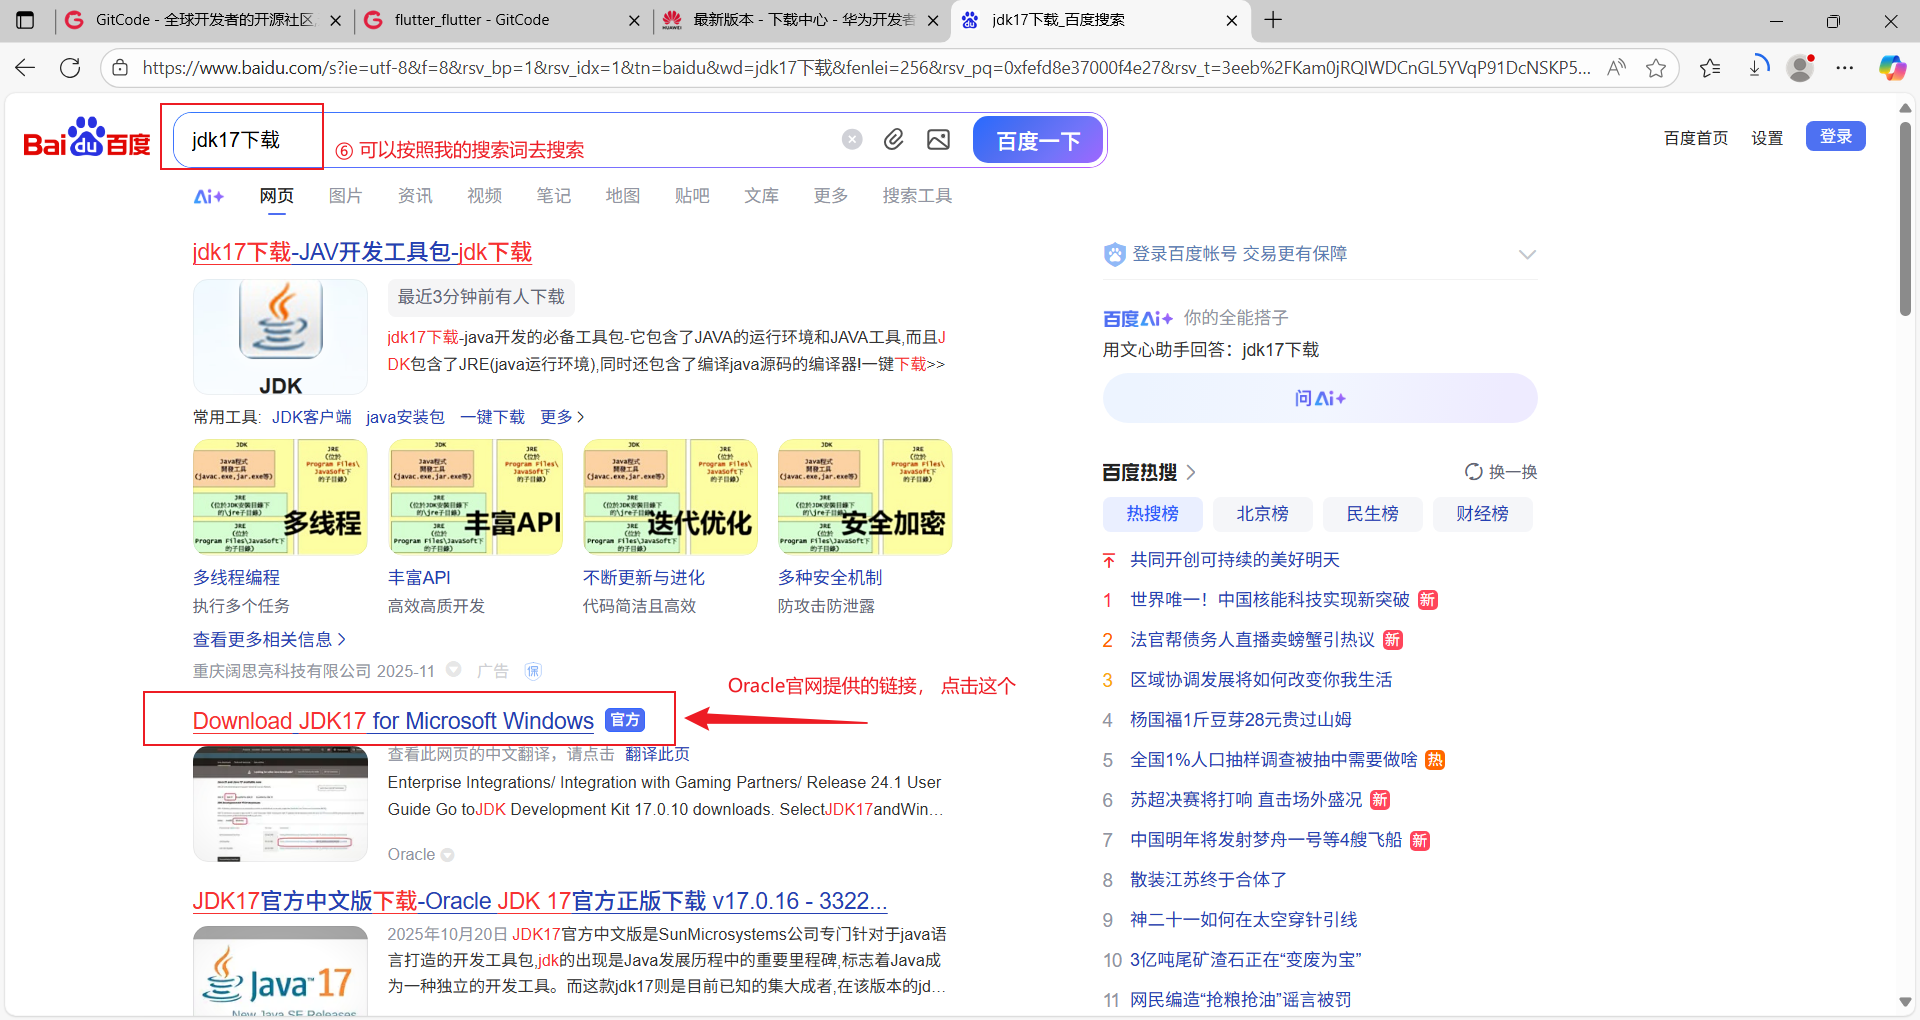This screenshot has height=1020, width=1920.
Task: Click the 多线程 image thumbnail
Action: pyautogui.click(x=280, y=497)
